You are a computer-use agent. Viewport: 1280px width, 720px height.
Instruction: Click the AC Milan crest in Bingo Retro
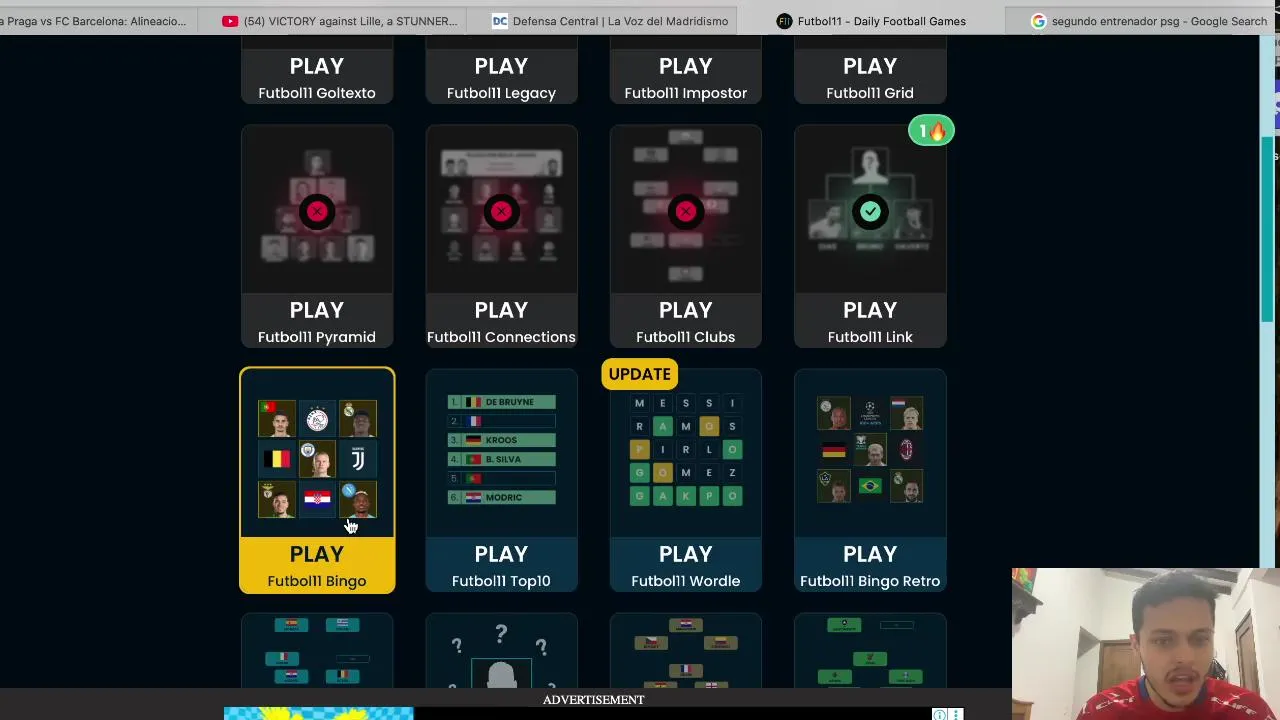tap(906, 451)
